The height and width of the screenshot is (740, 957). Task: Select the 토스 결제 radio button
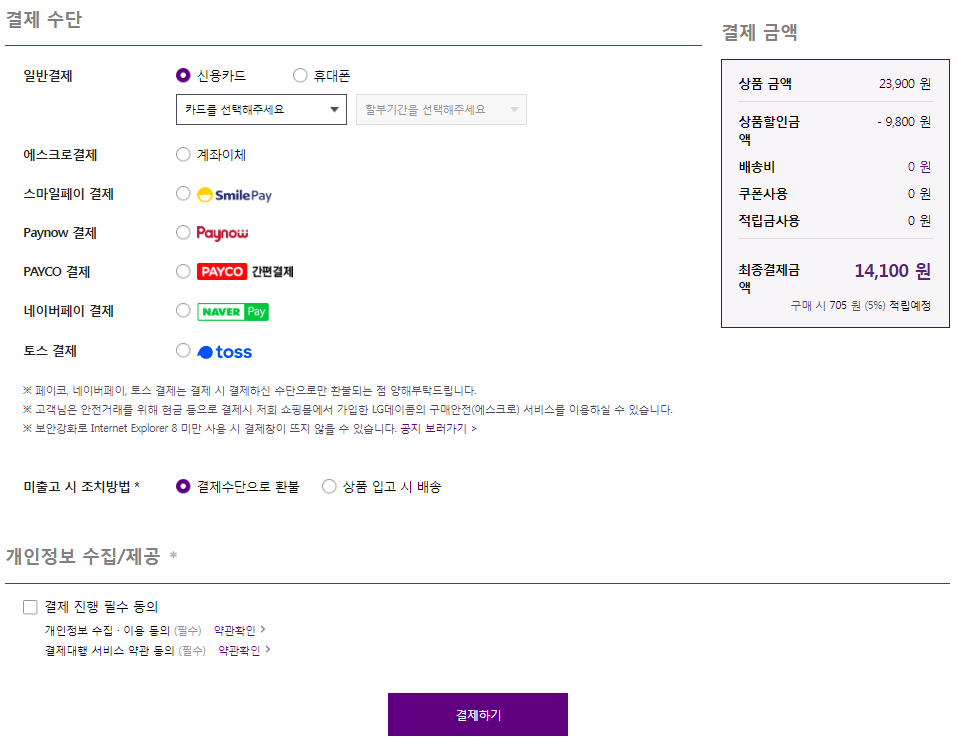(x=182, y=350)
